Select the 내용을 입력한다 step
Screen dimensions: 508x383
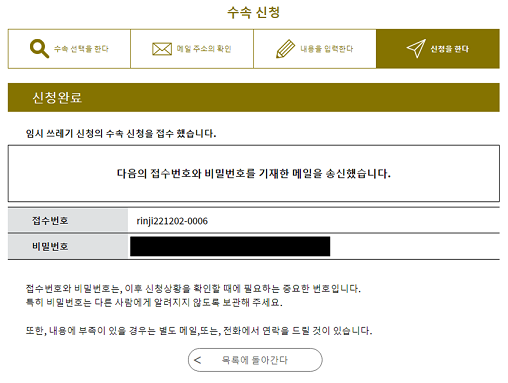point(315,49)
